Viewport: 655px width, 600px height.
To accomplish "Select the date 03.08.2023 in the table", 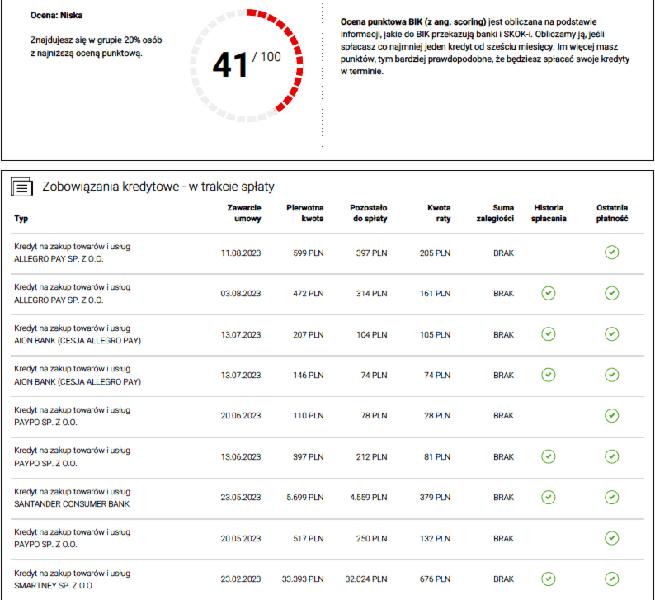I will point(241,294).
